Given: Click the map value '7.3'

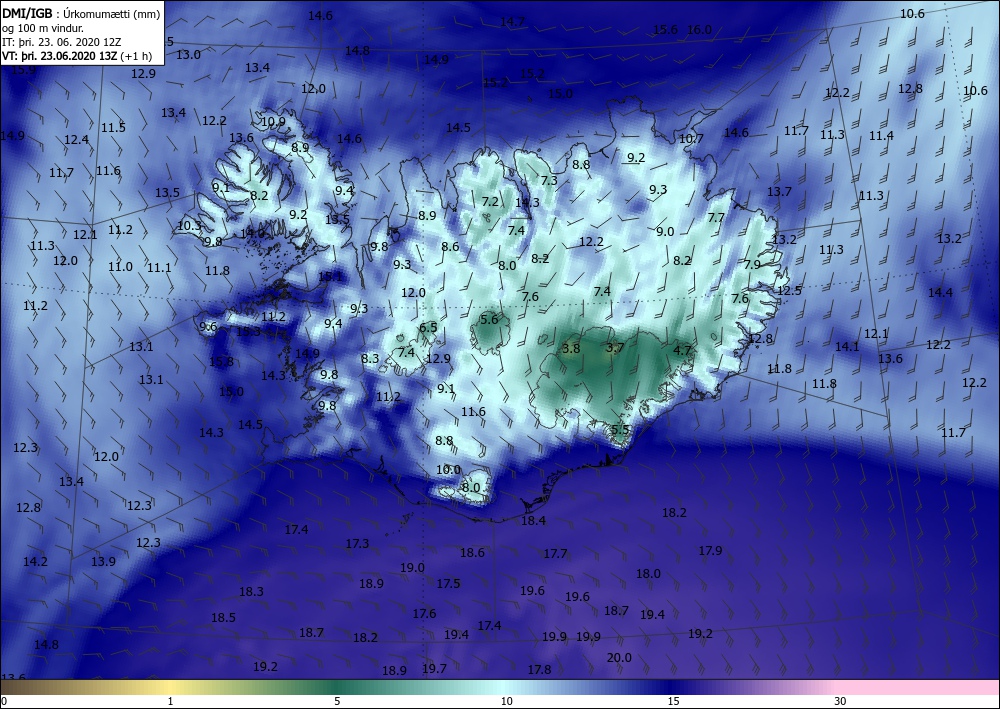Looking at the screenshot, I should [549, 180].
